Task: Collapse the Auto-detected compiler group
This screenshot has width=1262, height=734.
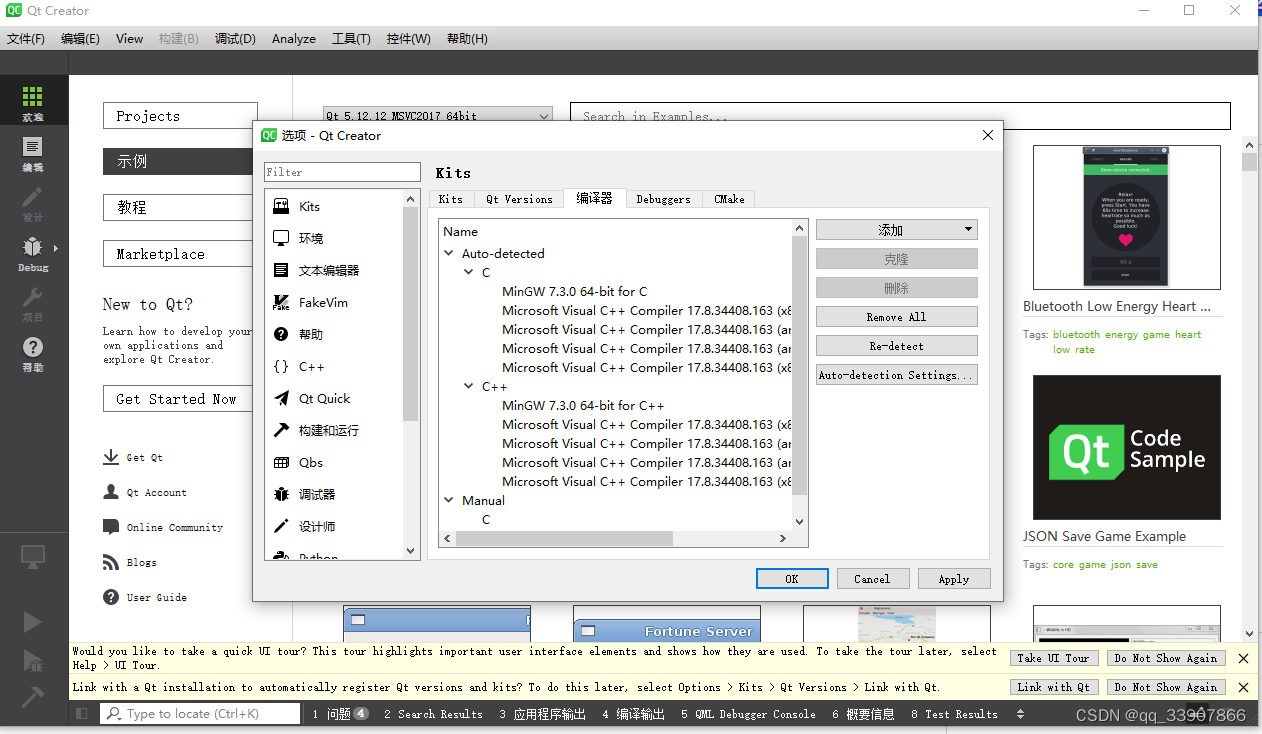Action: [x=447, y=253]
